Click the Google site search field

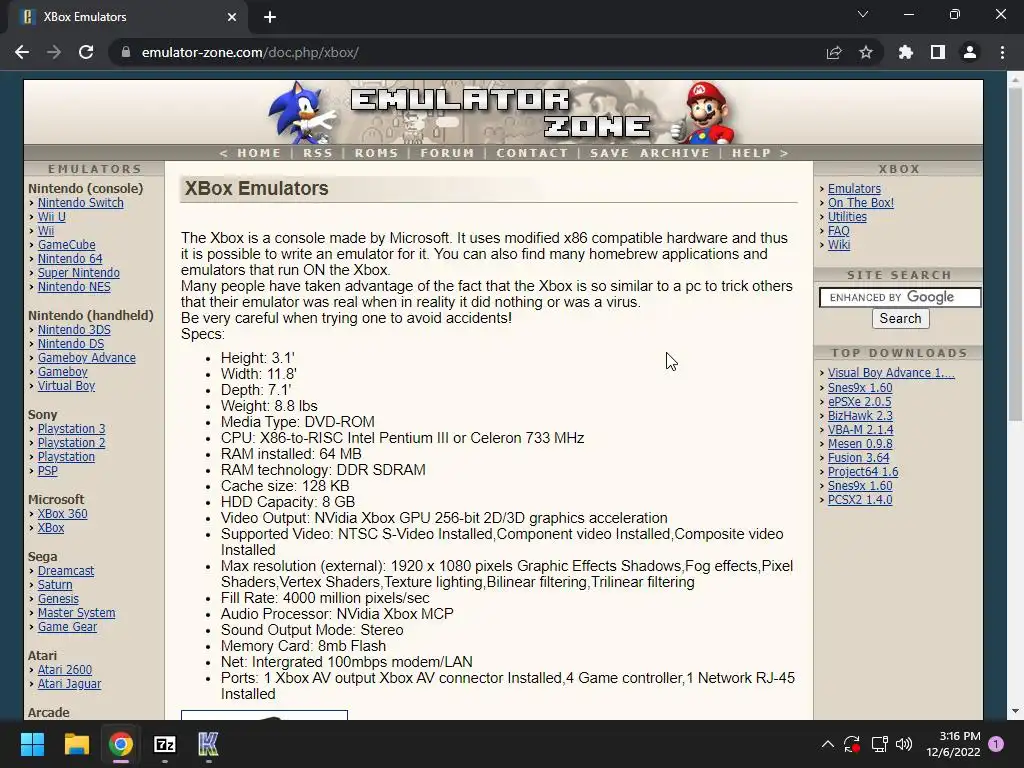click(x=900, y=297)
